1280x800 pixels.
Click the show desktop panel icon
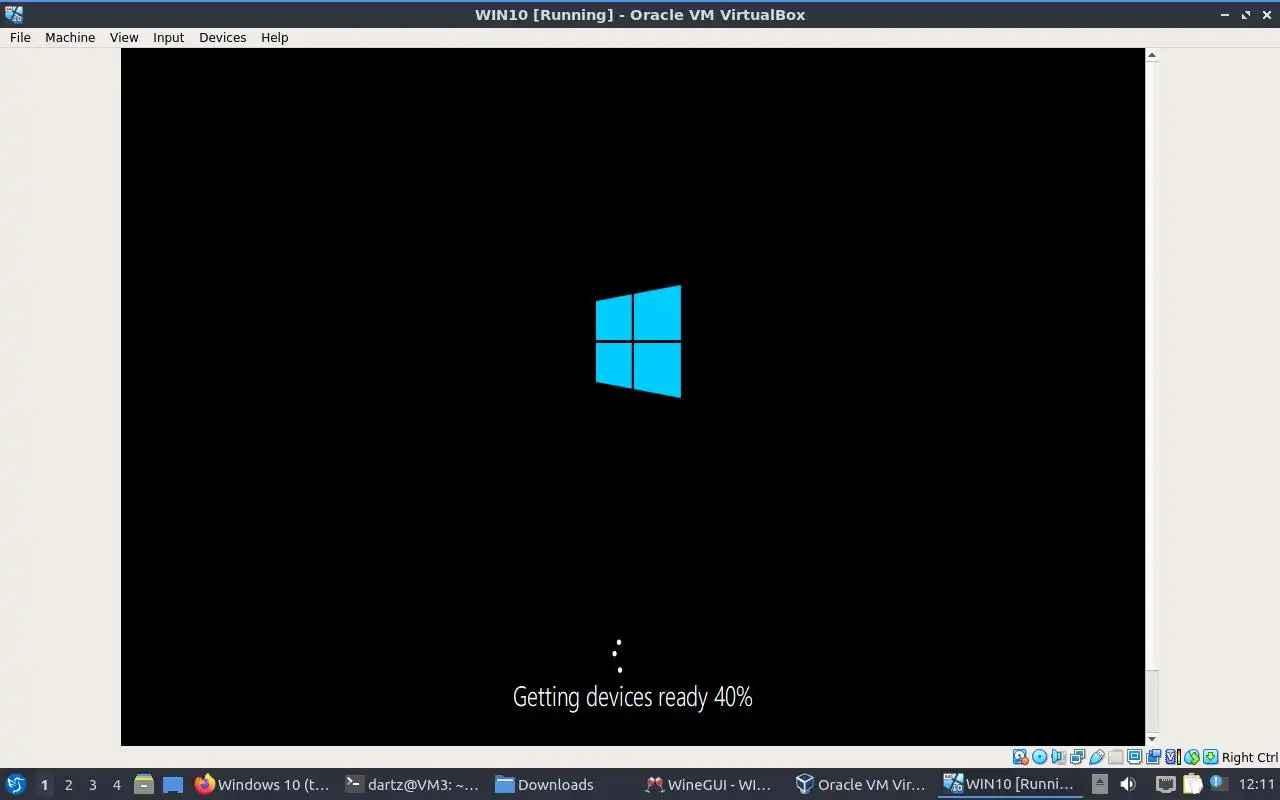click(x=173, y=785)
